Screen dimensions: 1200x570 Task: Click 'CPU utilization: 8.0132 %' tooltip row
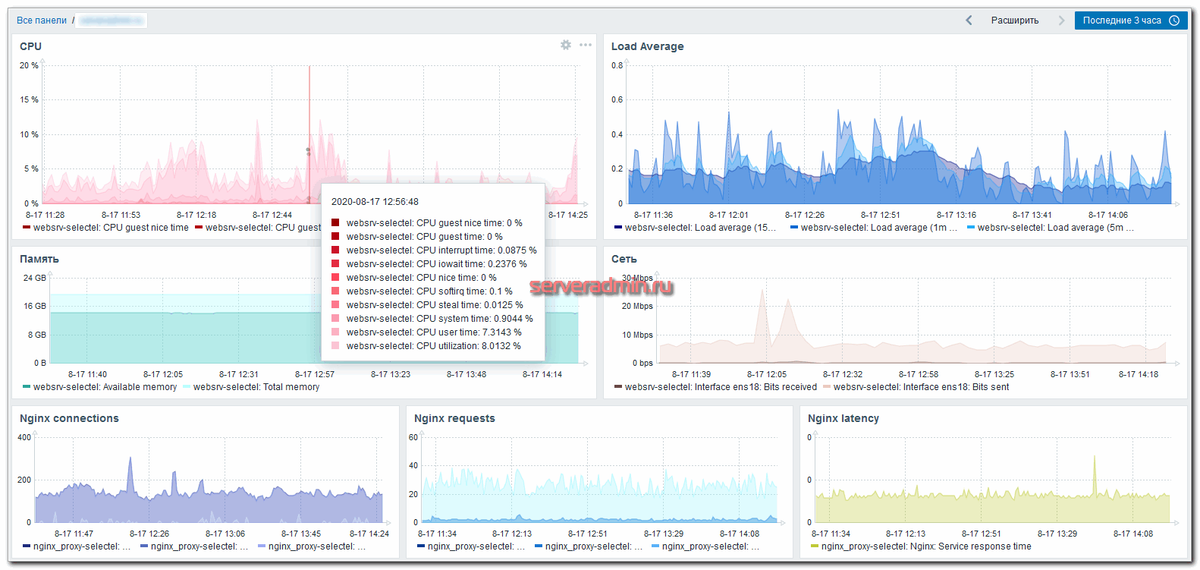426,346
